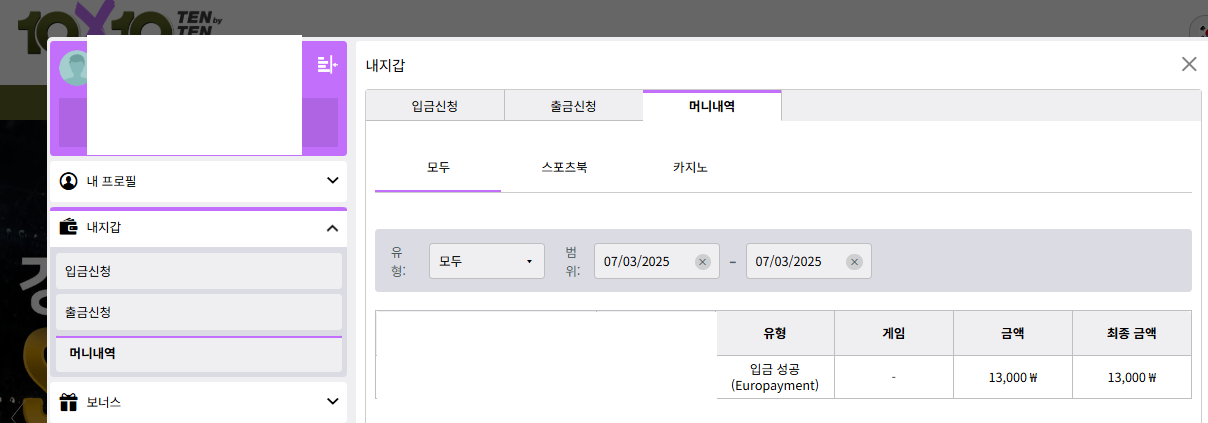Click the profile person icon
The width and height of the screenshot is (1208, 423).
(69, 181)
